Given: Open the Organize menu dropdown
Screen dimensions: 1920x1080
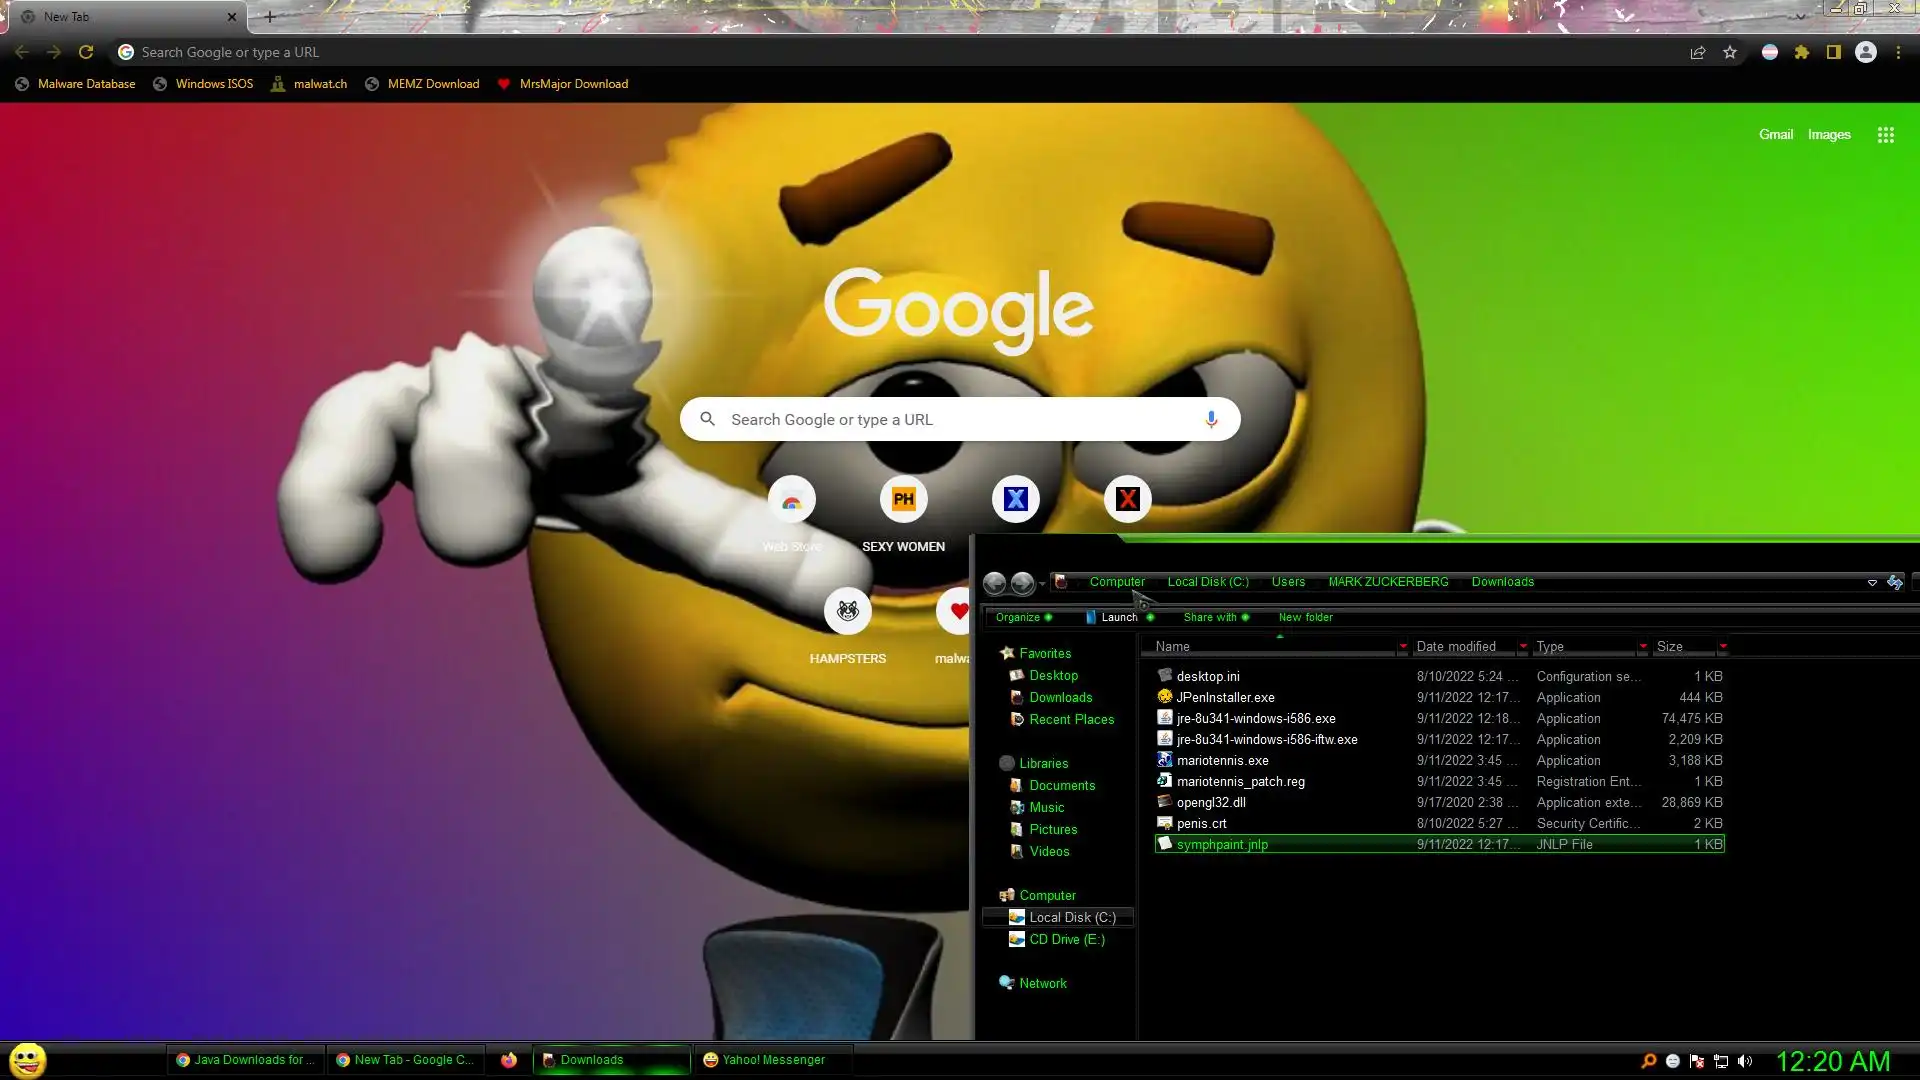Looking at the screenshot, I should tap(1023, 617).
